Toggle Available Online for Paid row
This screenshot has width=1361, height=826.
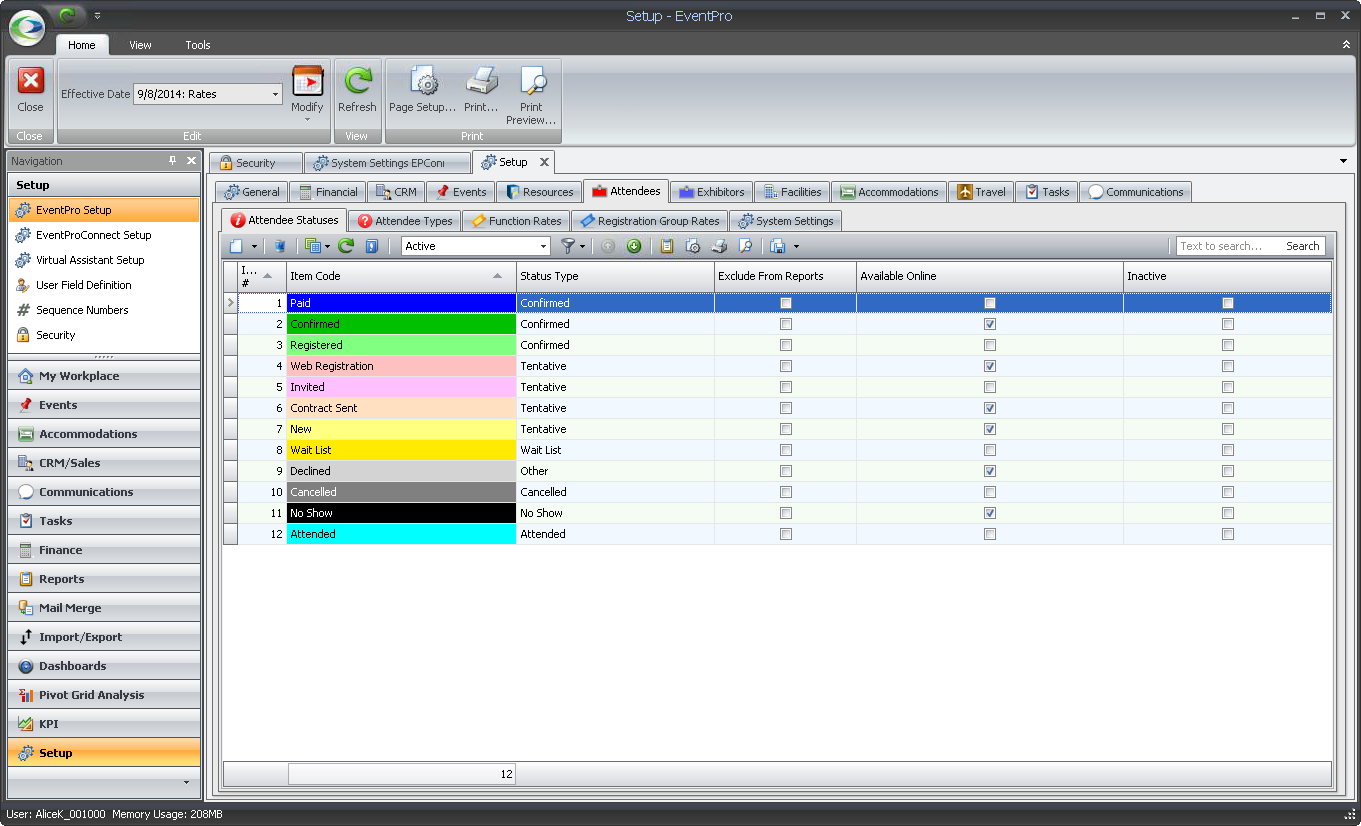(990, 303)
